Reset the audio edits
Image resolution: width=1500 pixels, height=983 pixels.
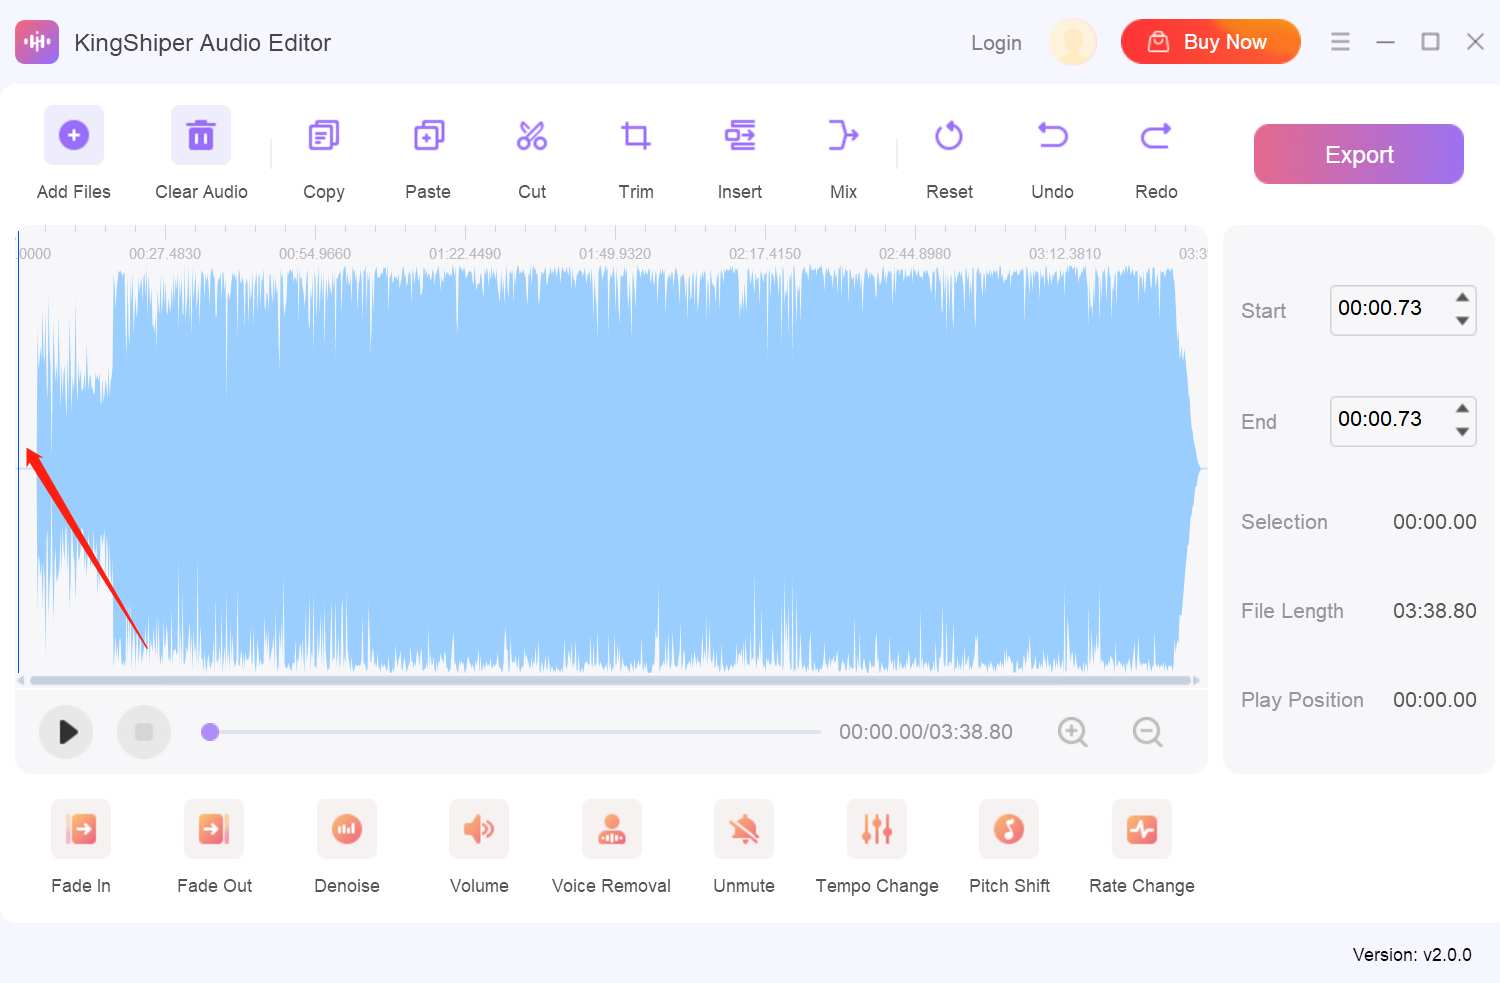[x=949, y=135]
